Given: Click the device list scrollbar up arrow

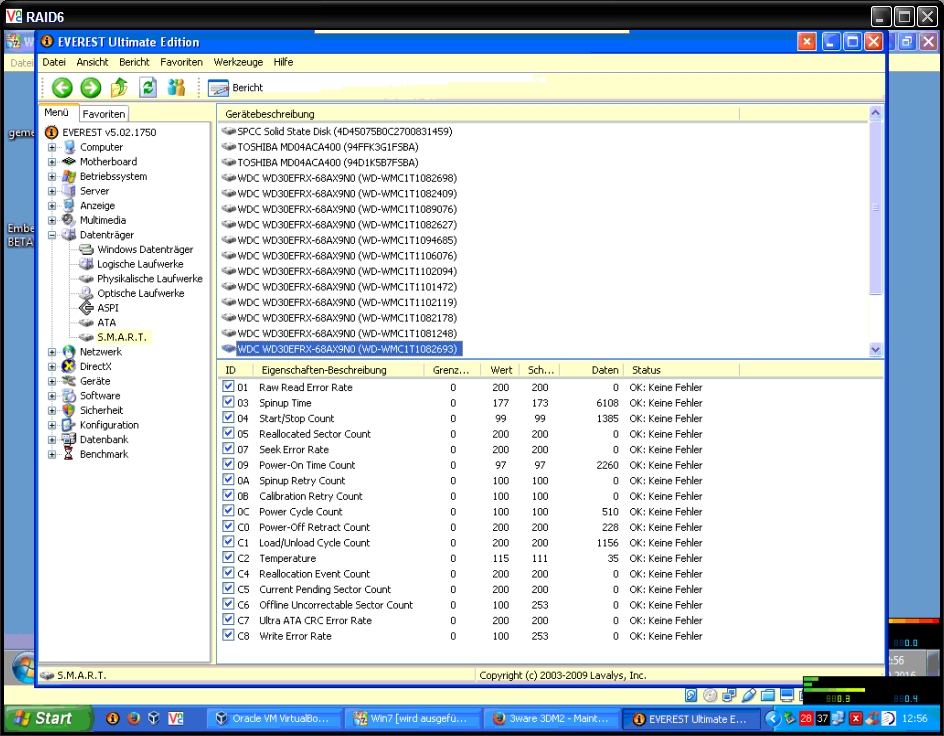Looking at the screenshot, I should 875,113.
